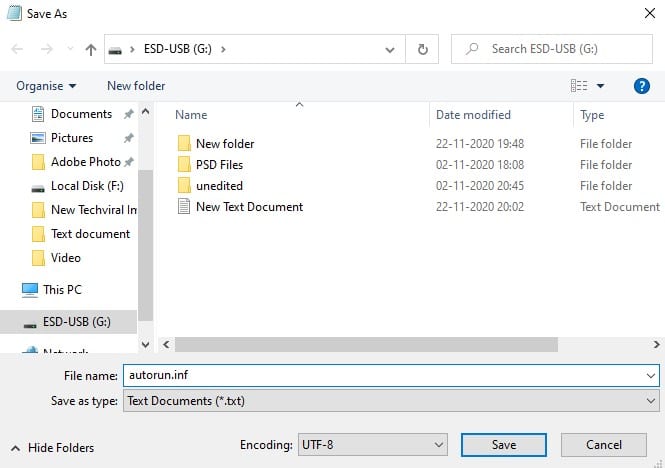Select This PC in navigation pane
665x468 pixels.
tap(62, 290)
